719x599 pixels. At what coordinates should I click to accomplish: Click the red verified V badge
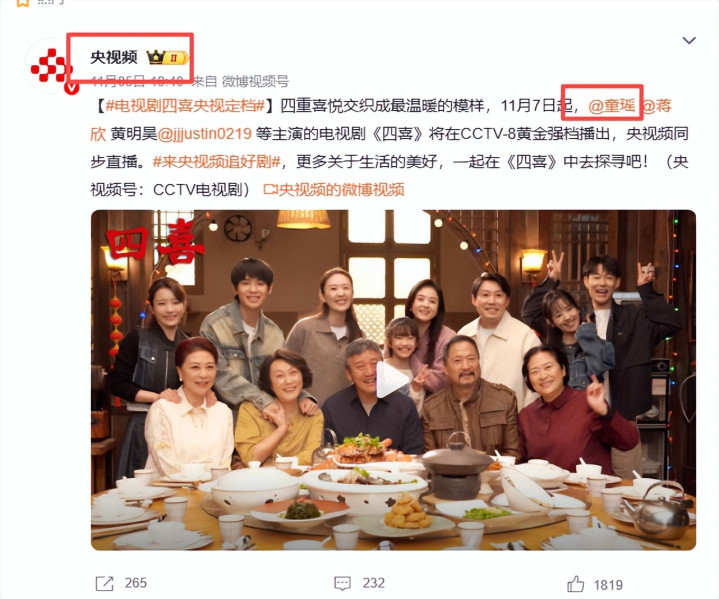tap(72, 87)
